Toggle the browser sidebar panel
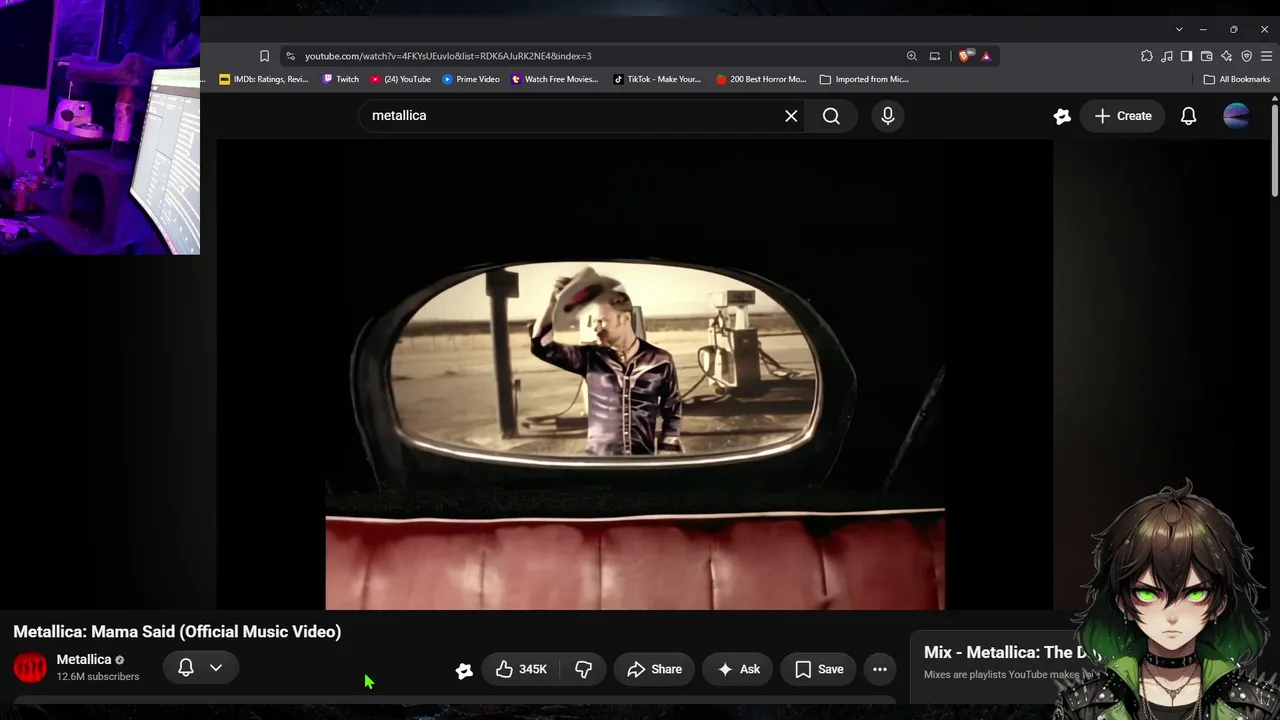The image size is (1280, 720). point(1186,56)
